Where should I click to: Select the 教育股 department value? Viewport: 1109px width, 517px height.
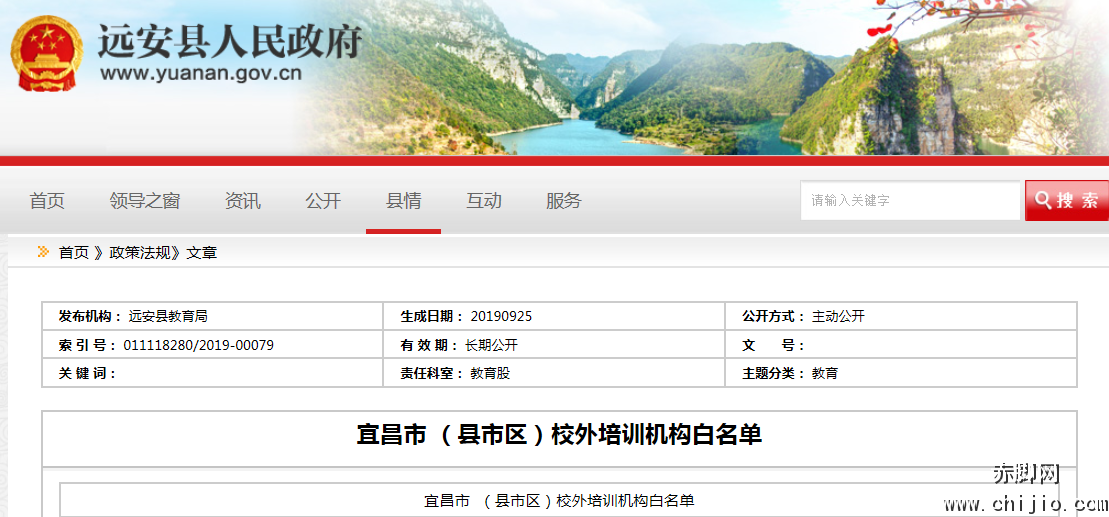pos(490,373)
